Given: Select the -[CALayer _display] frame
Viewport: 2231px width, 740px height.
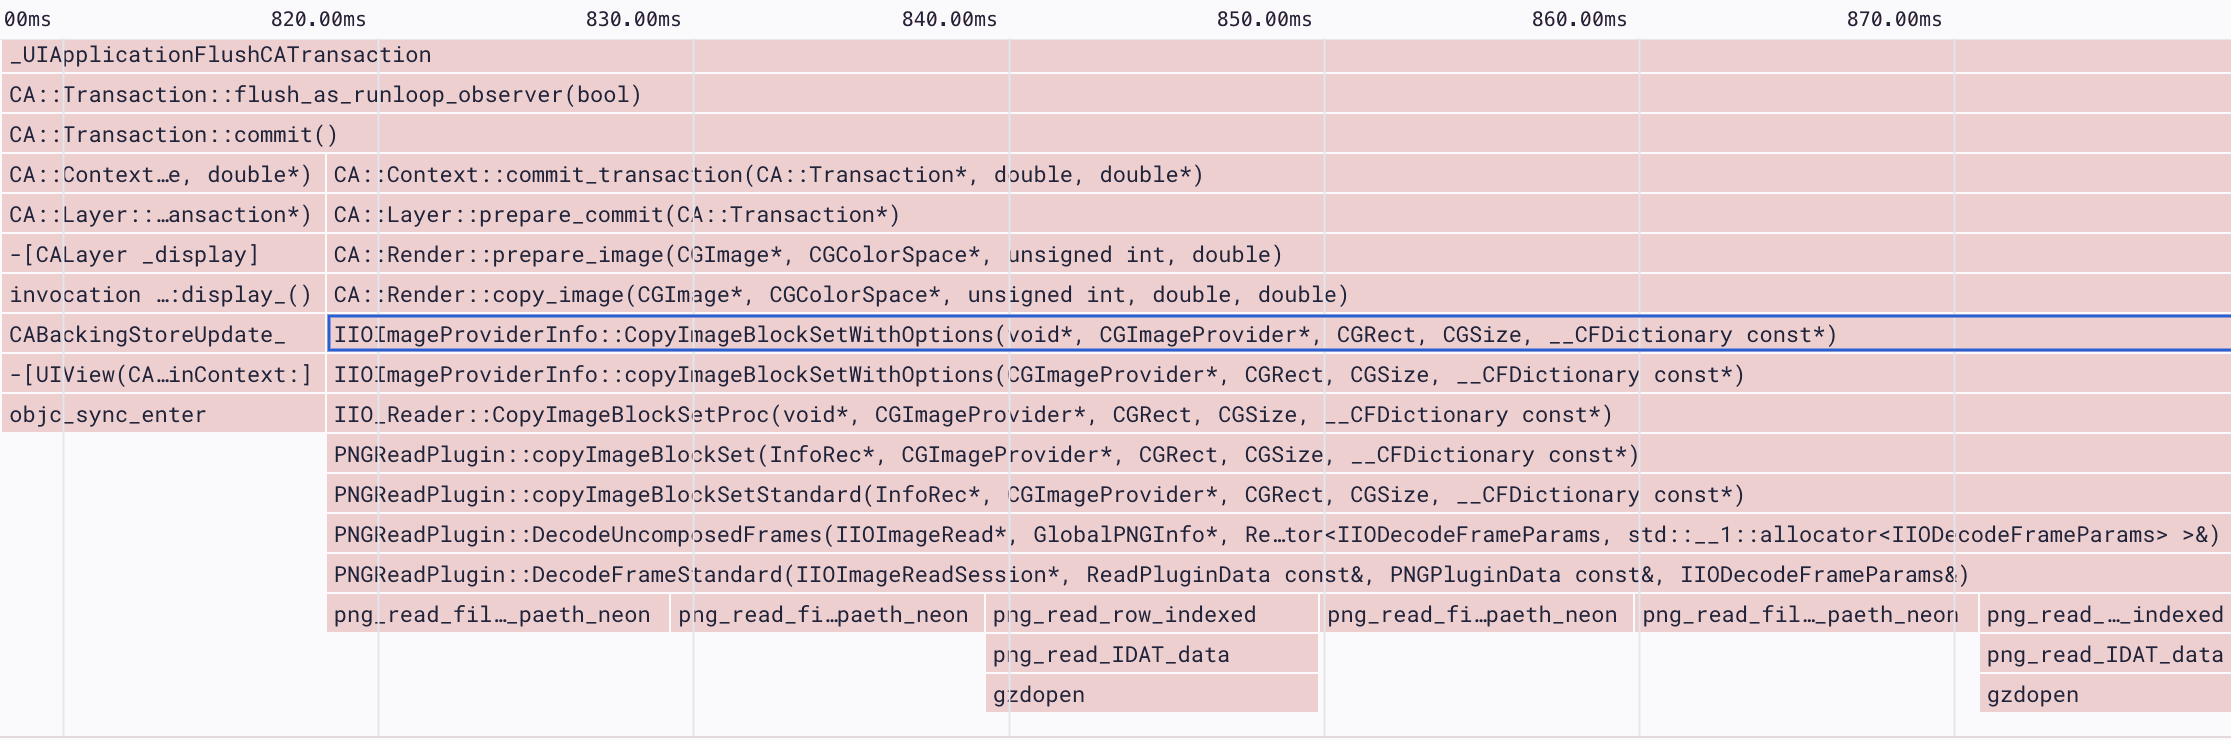Looking at the screenshot, I should point(134,255).
